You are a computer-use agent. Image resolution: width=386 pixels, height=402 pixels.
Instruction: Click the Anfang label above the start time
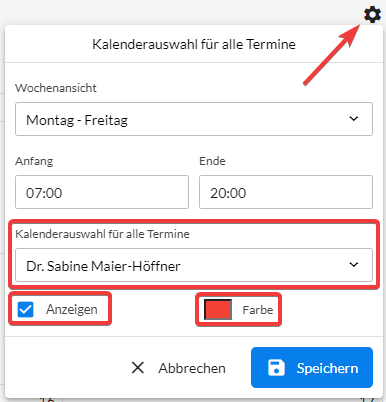click(34, 161)
